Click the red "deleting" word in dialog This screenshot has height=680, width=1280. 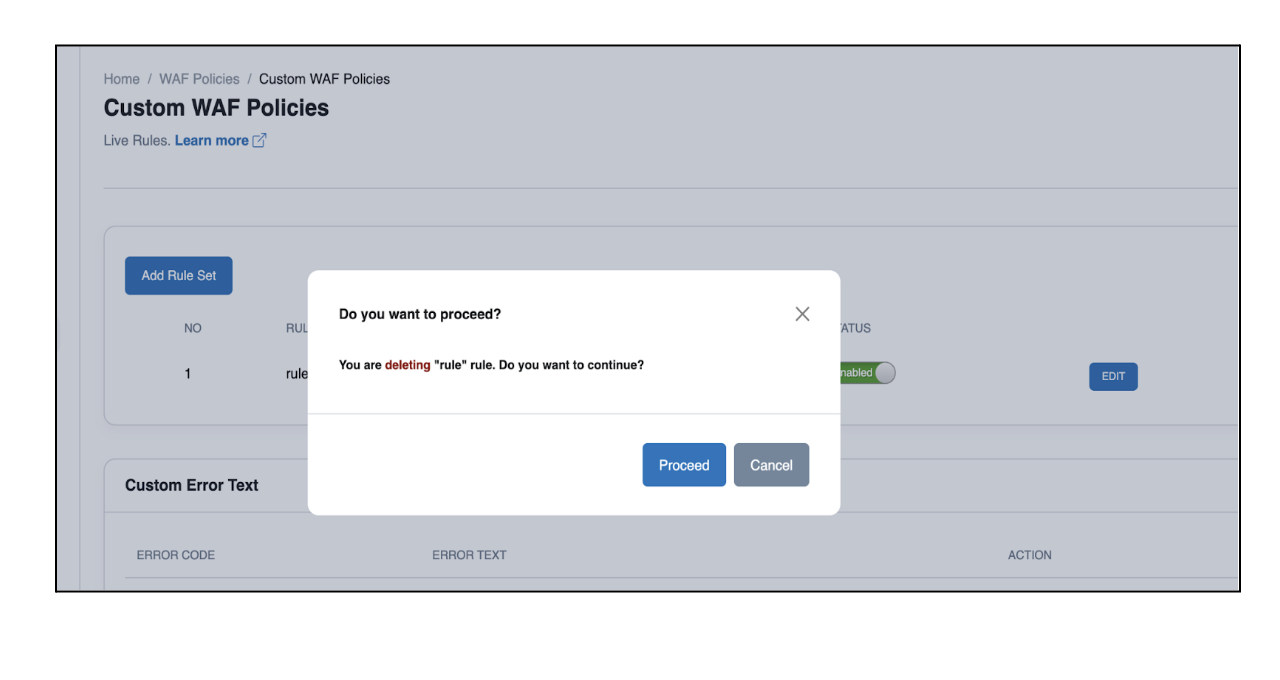click(407, 365)
